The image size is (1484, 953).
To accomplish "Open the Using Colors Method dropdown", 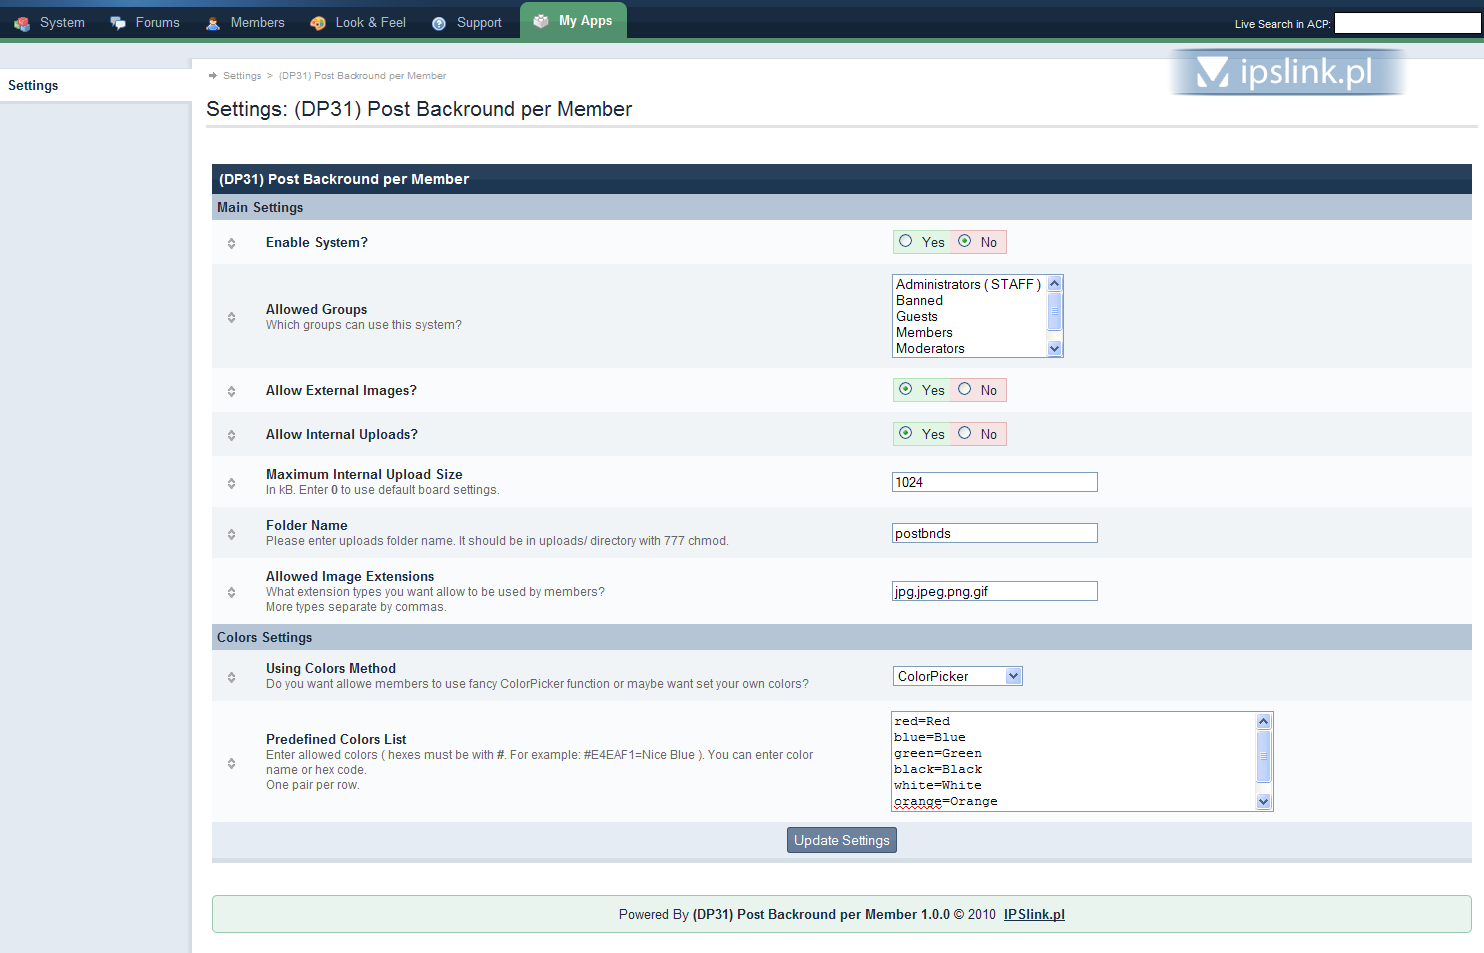I will 957,676.
